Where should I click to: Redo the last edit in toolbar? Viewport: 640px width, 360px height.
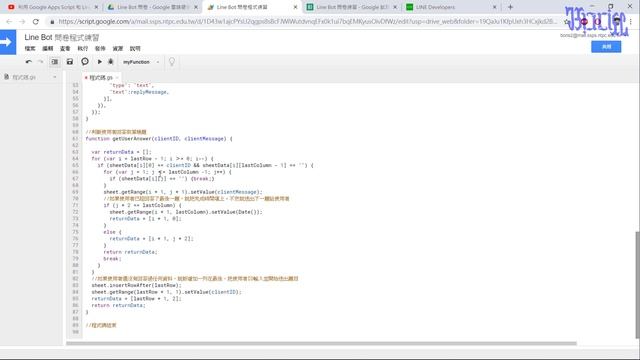(40, 62)
